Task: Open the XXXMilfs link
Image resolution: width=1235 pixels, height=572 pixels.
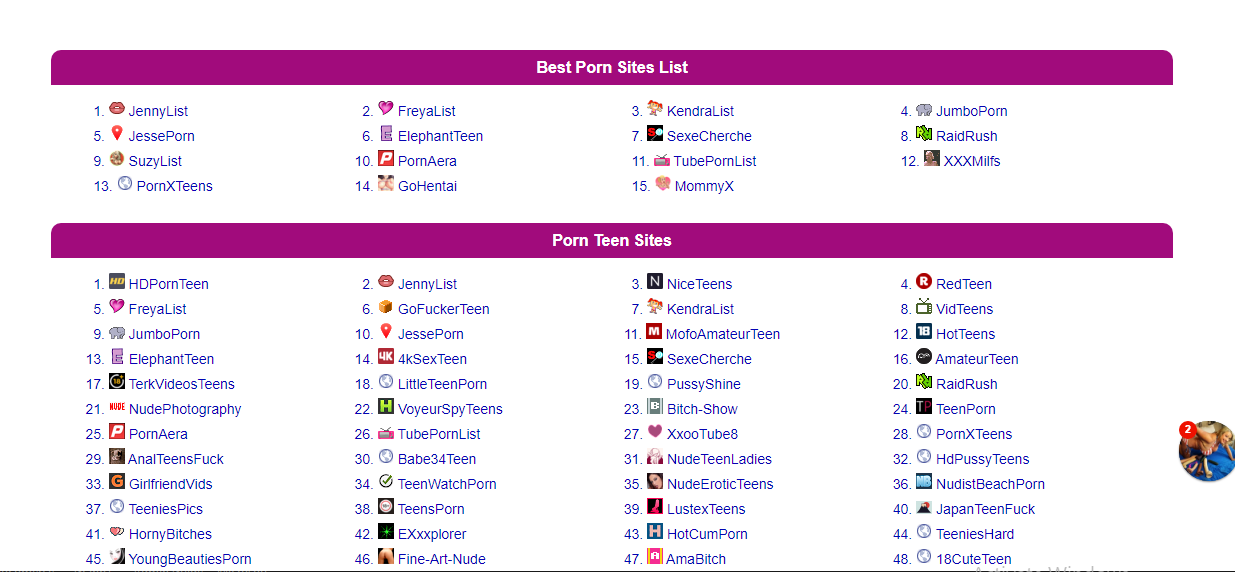Action: (x=972, y=161)
